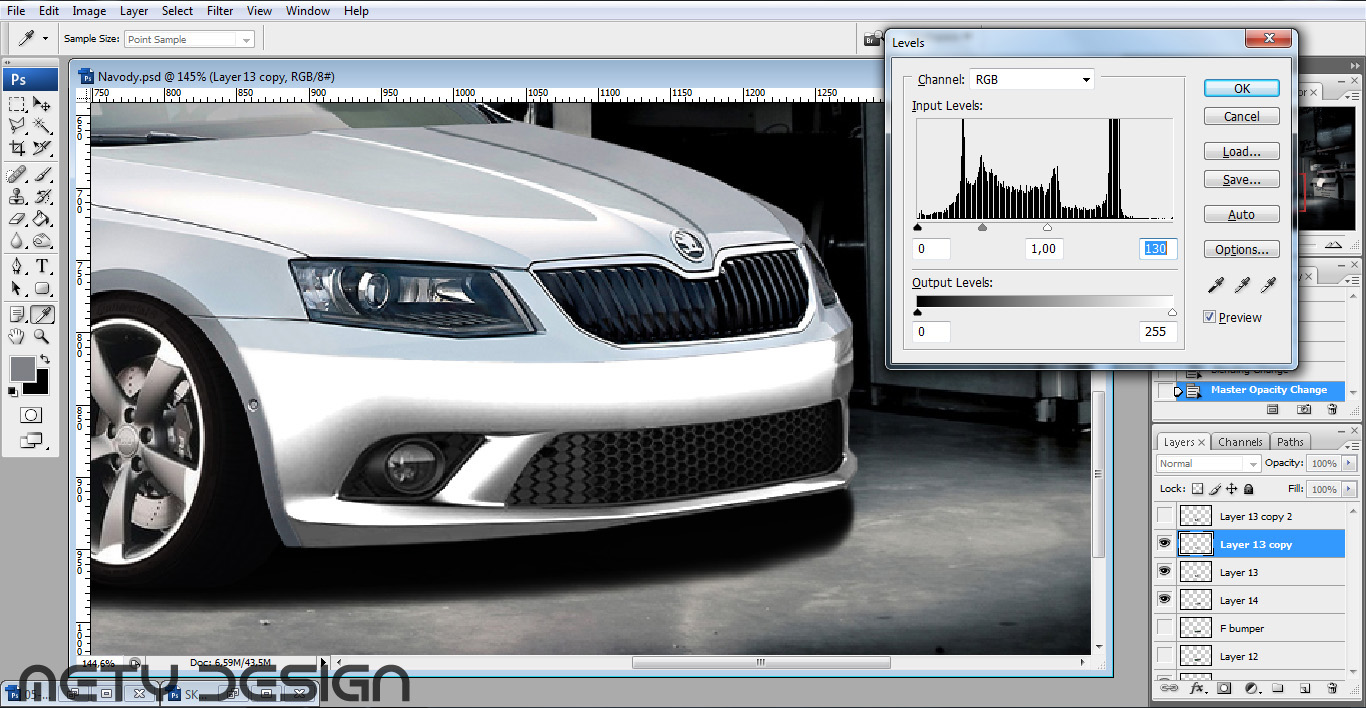The width and height of the screenshot is (1366, 708).
Task: Pick the Hand tool
Action: click(17, 337)
